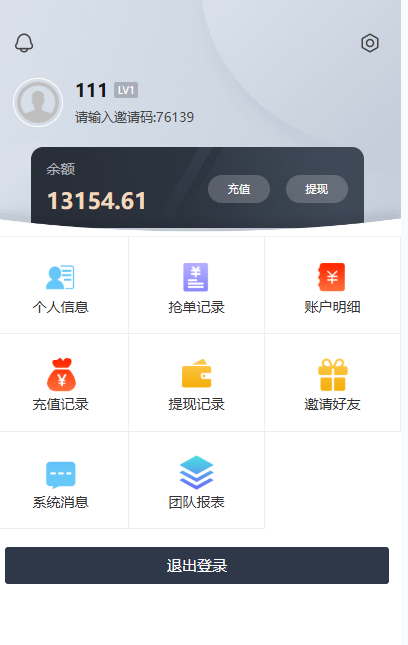
Task: Click the invitation code text 76139
Action: tap(175, 117)
